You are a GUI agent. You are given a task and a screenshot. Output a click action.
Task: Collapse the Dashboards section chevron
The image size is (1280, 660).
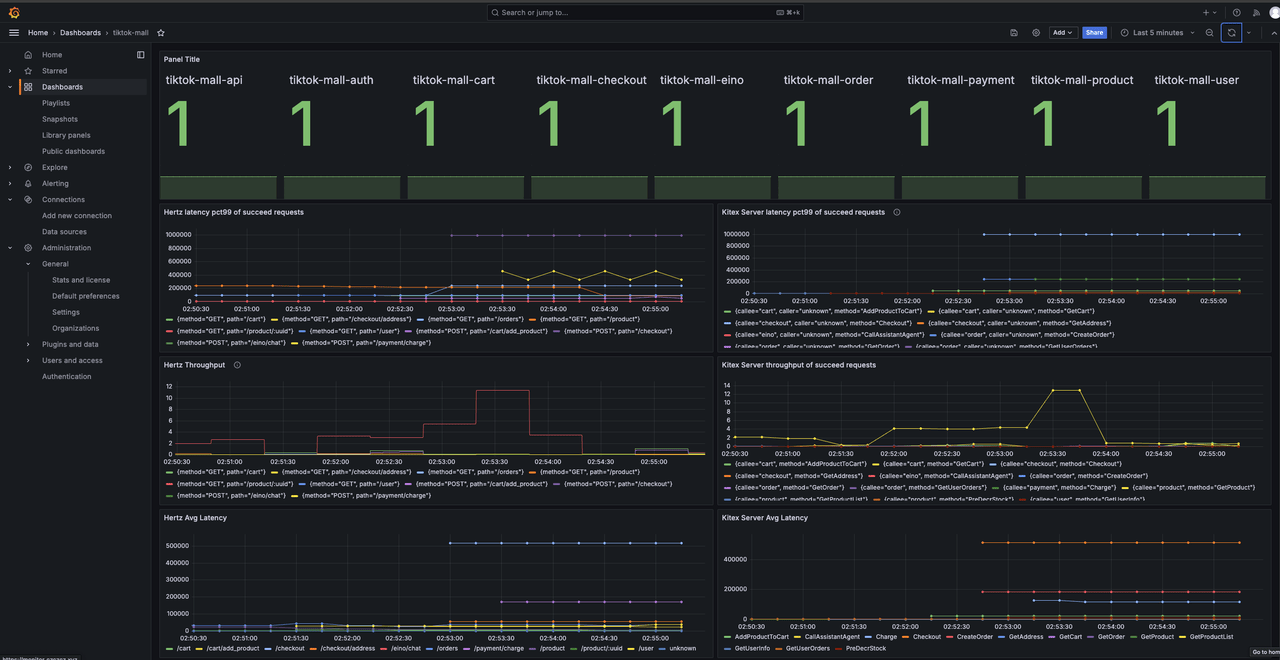(10, 87)
